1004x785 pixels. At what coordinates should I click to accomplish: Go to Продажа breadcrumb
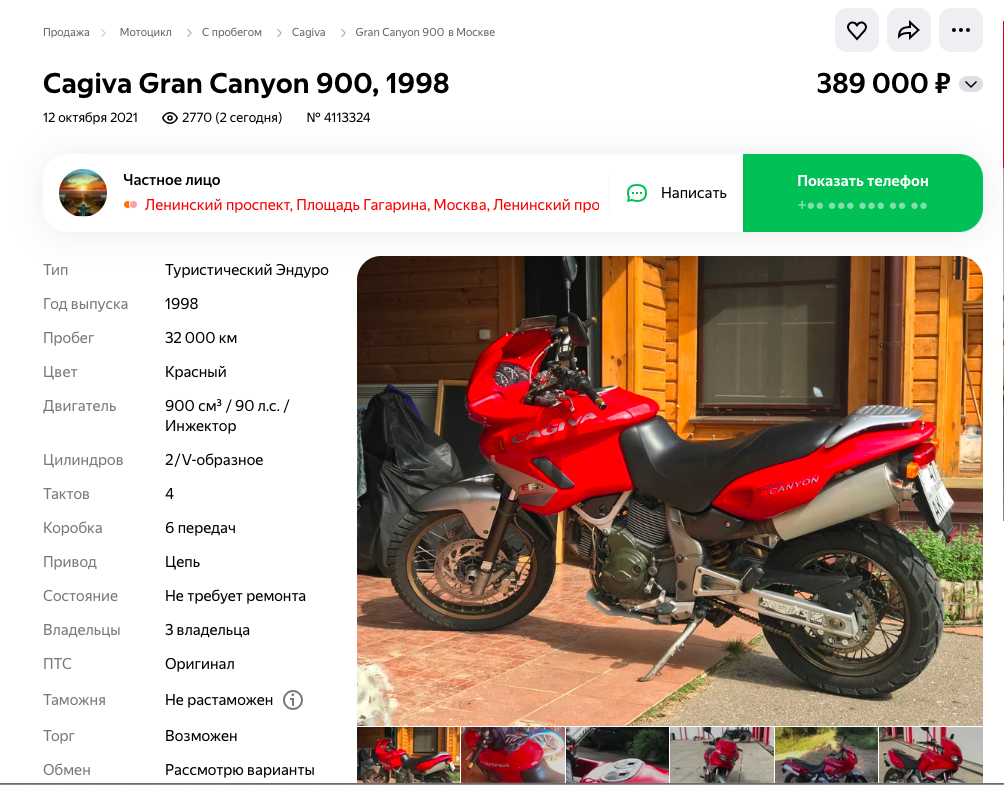[x=66, y=32]
